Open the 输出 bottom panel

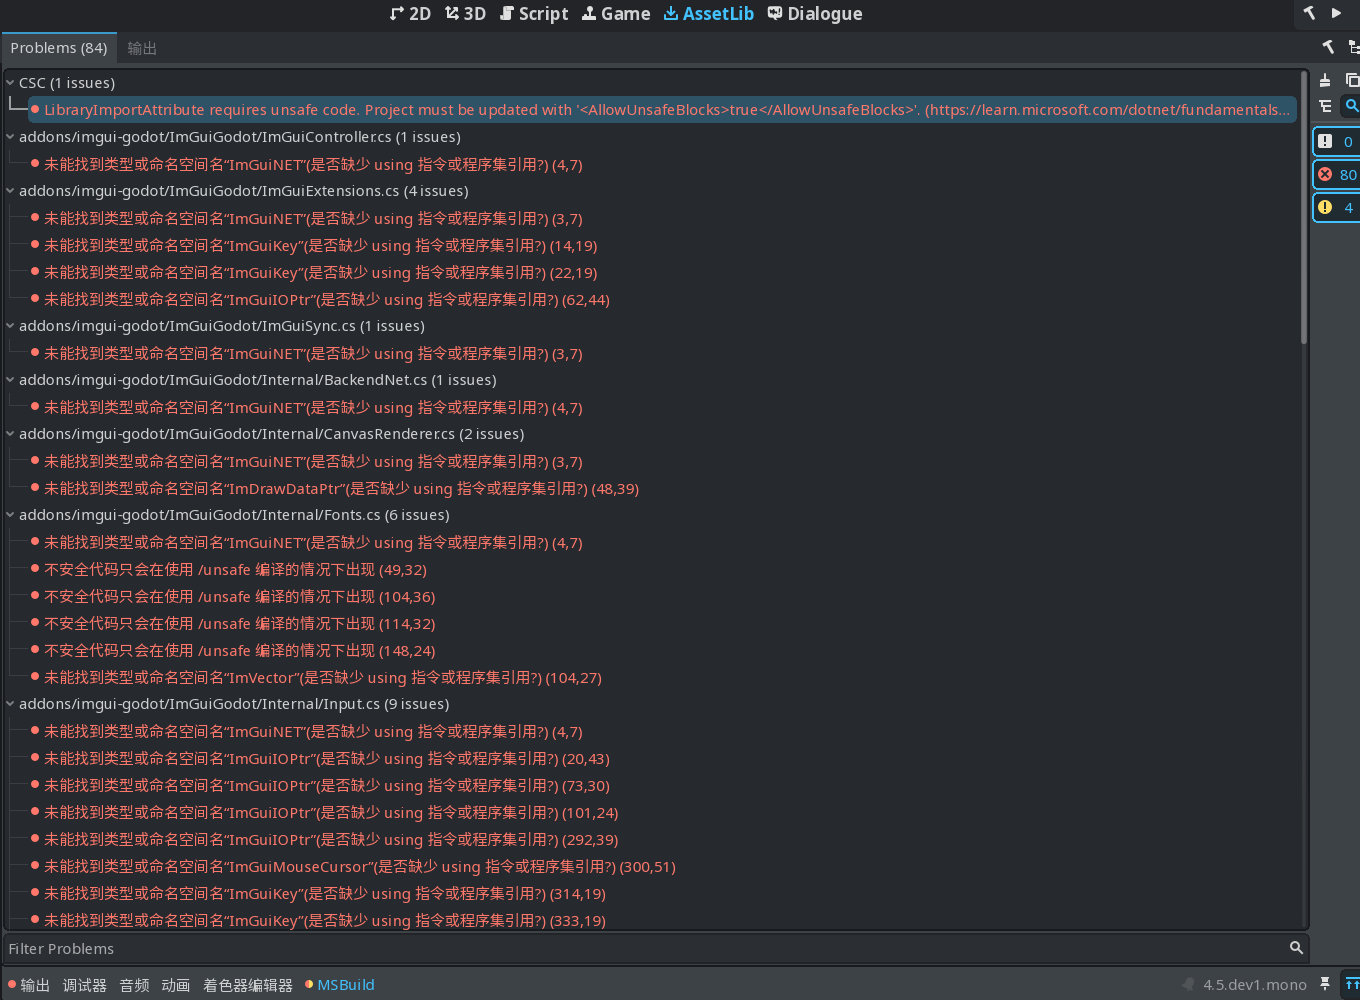[x=29, y=985]
